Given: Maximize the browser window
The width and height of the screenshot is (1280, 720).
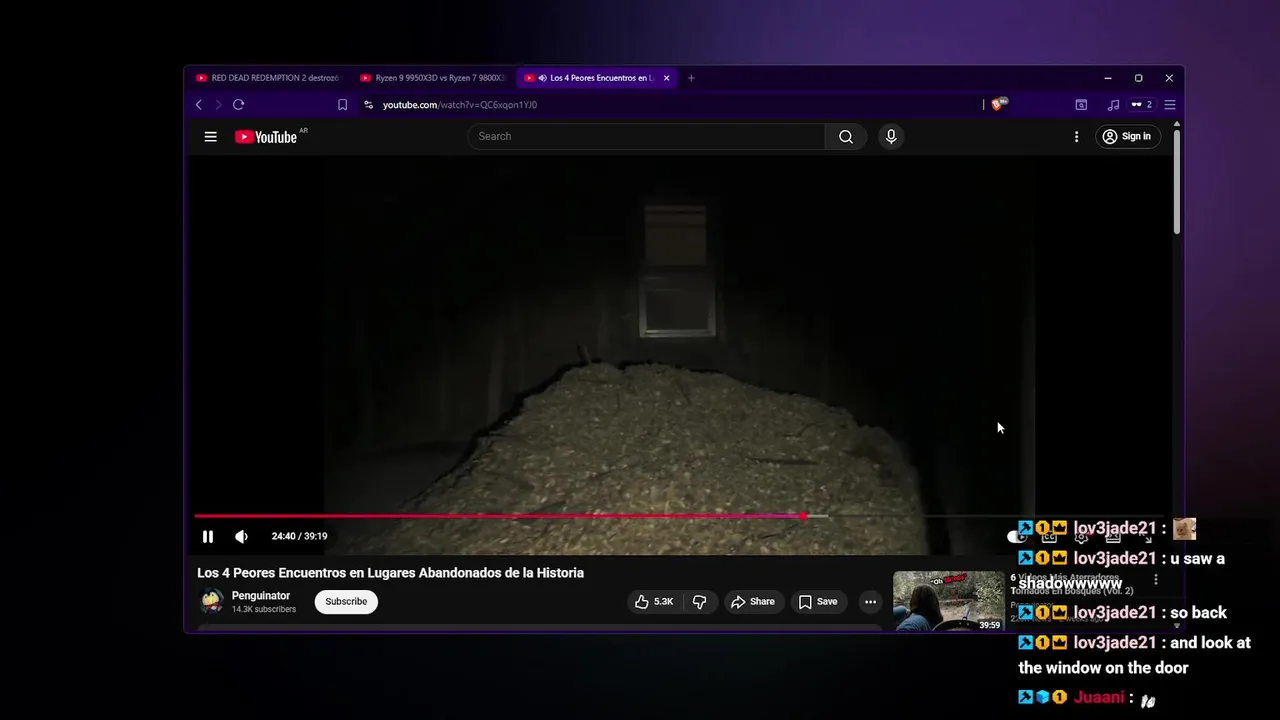Looking at the screenshot, I should click(1138, 78).
